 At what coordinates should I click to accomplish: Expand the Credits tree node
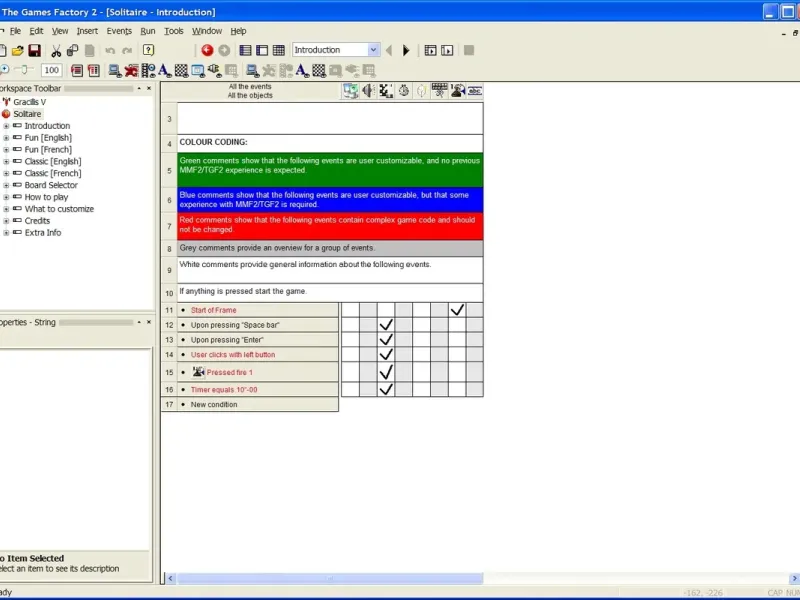(6, 221)
